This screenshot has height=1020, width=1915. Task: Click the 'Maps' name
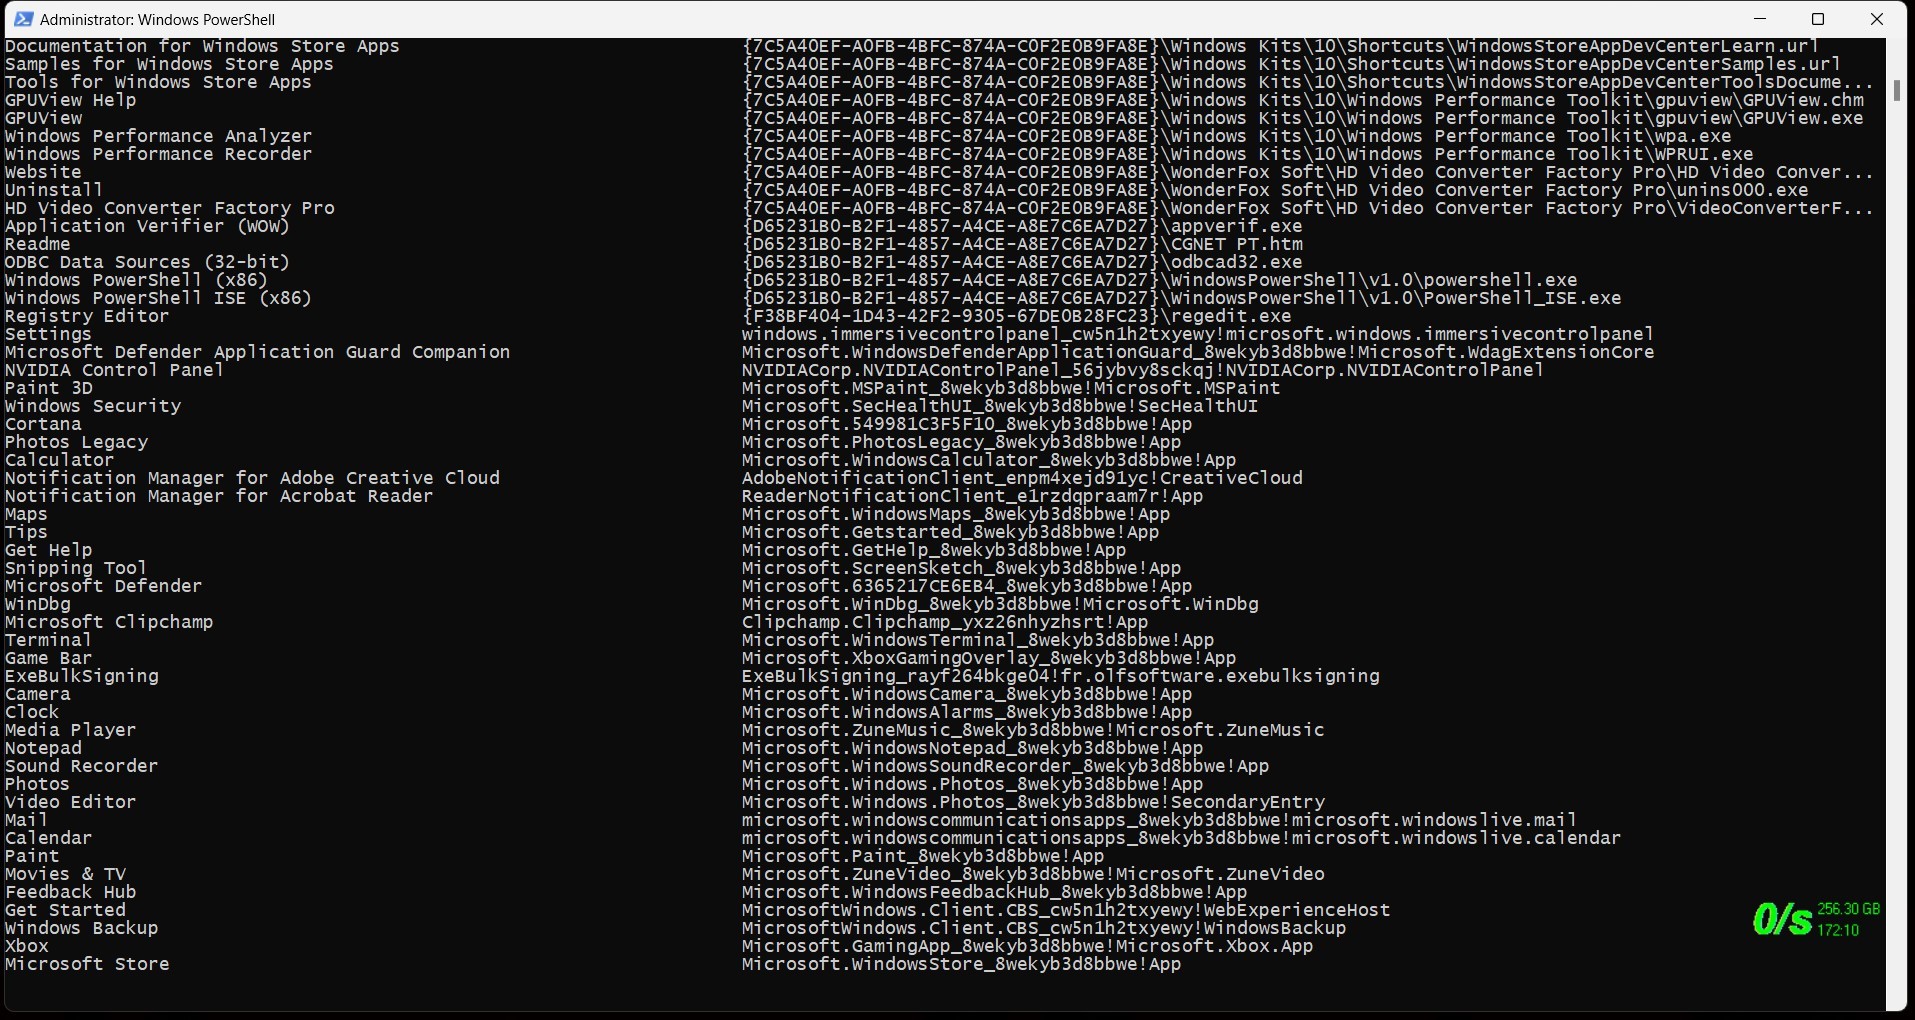click(x=27, y=514)
